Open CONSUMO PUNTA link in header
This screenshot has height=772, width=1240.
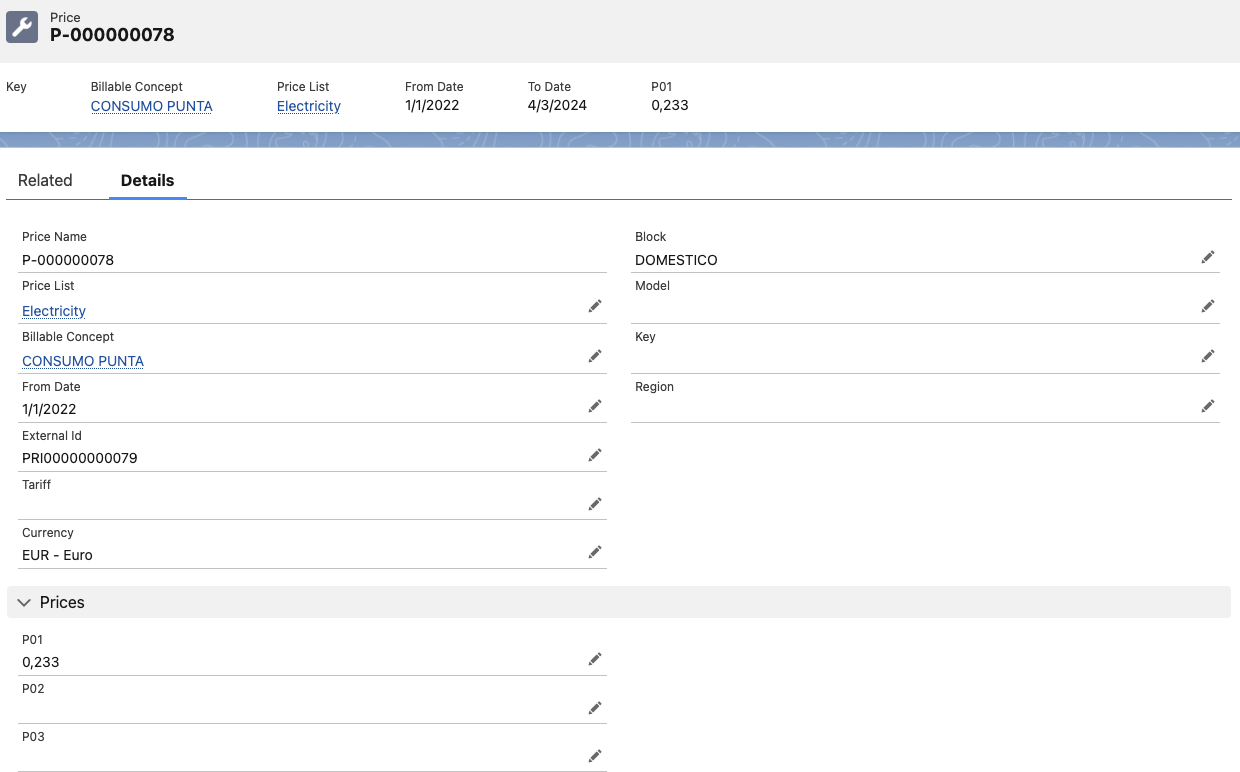(x=152, y=106)
